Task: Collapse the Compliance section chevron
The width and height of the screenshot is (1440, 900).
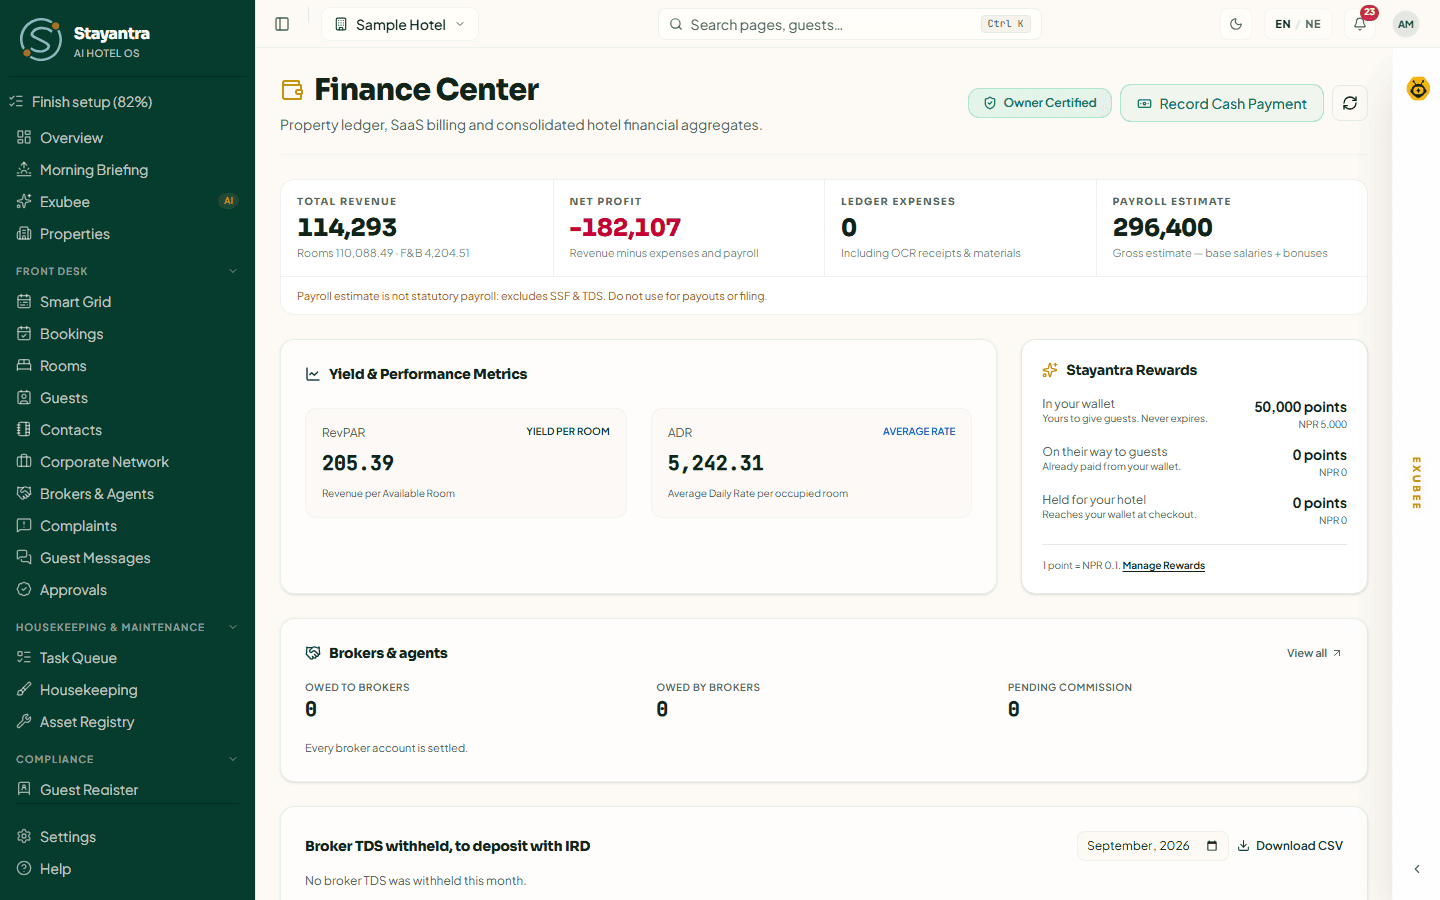Action: pos(233,759)
